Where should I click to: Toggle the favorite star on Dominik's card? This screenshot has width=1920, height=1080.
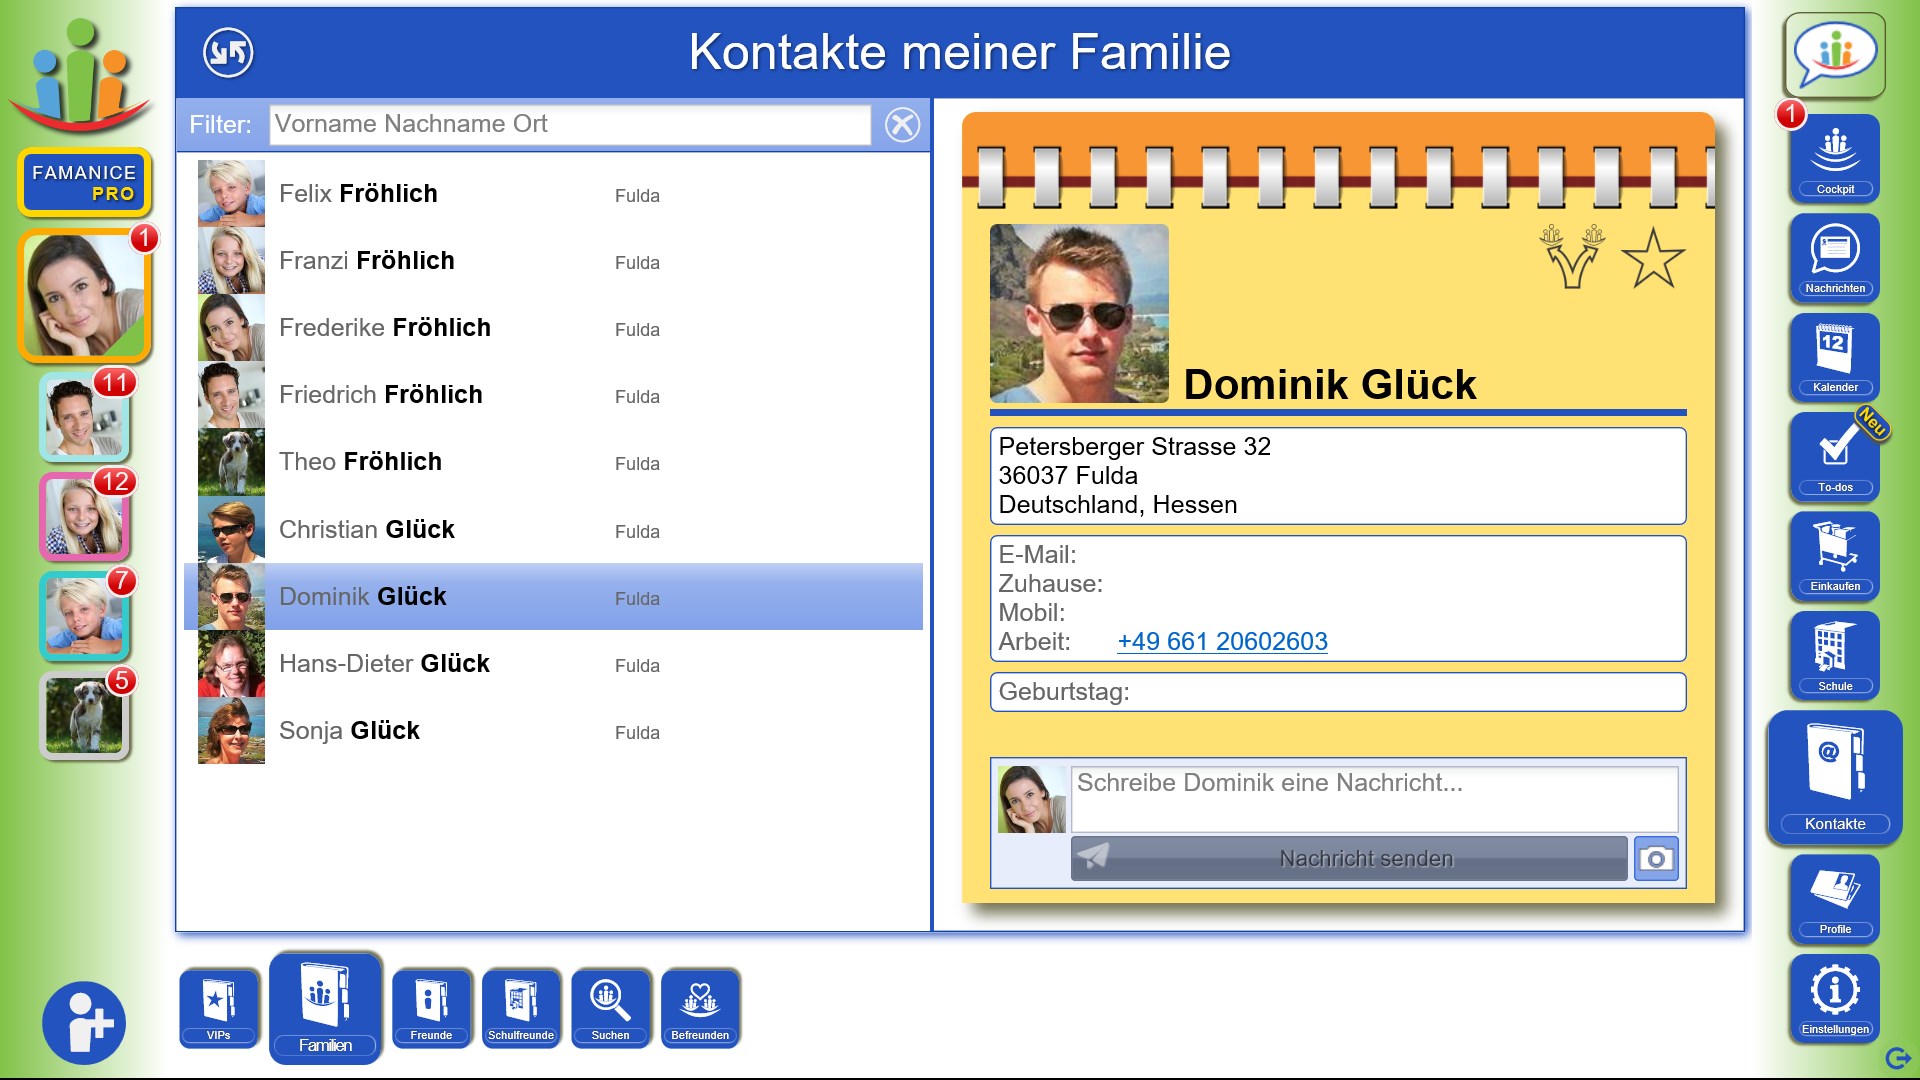click(1652, 259)
